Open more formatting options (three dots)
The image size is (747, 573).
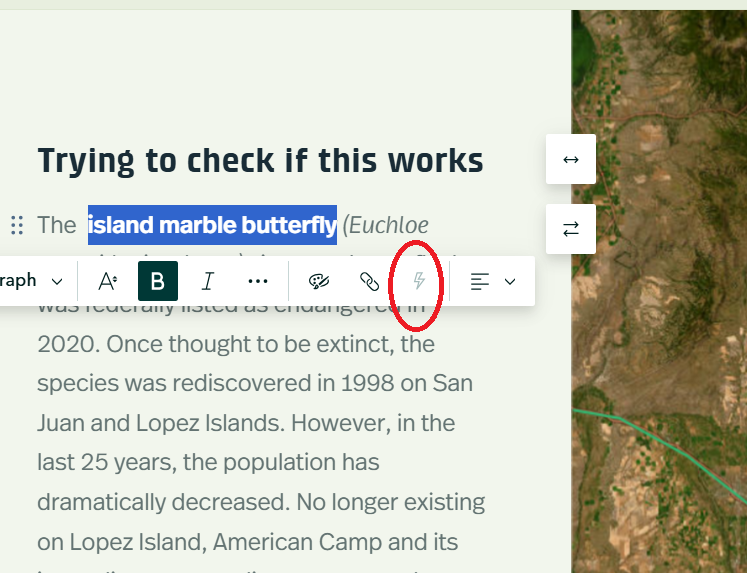(258, 281)
